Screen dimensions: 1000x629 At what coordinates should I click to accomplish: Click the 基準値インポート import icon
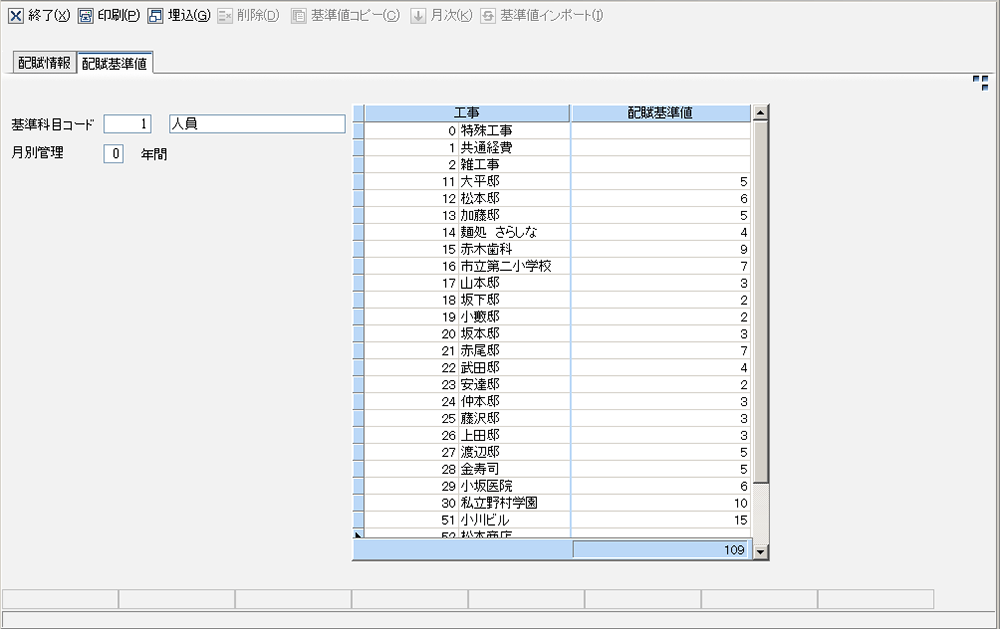[488, 16]
